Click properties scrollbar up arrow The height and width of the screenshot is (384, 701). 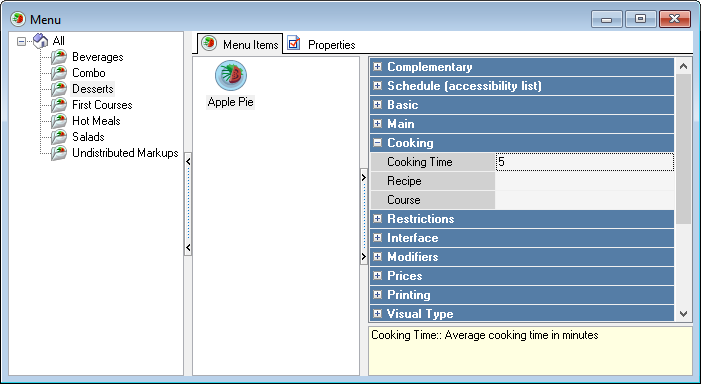coord(683,67)
